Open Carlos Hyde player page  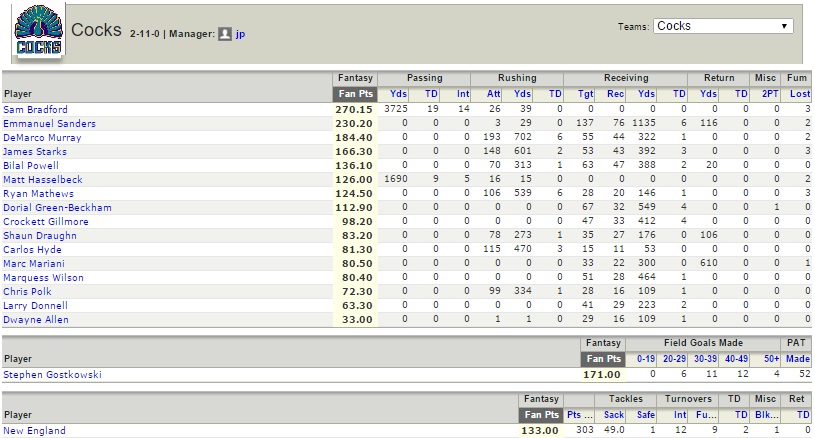coord(32,250)
